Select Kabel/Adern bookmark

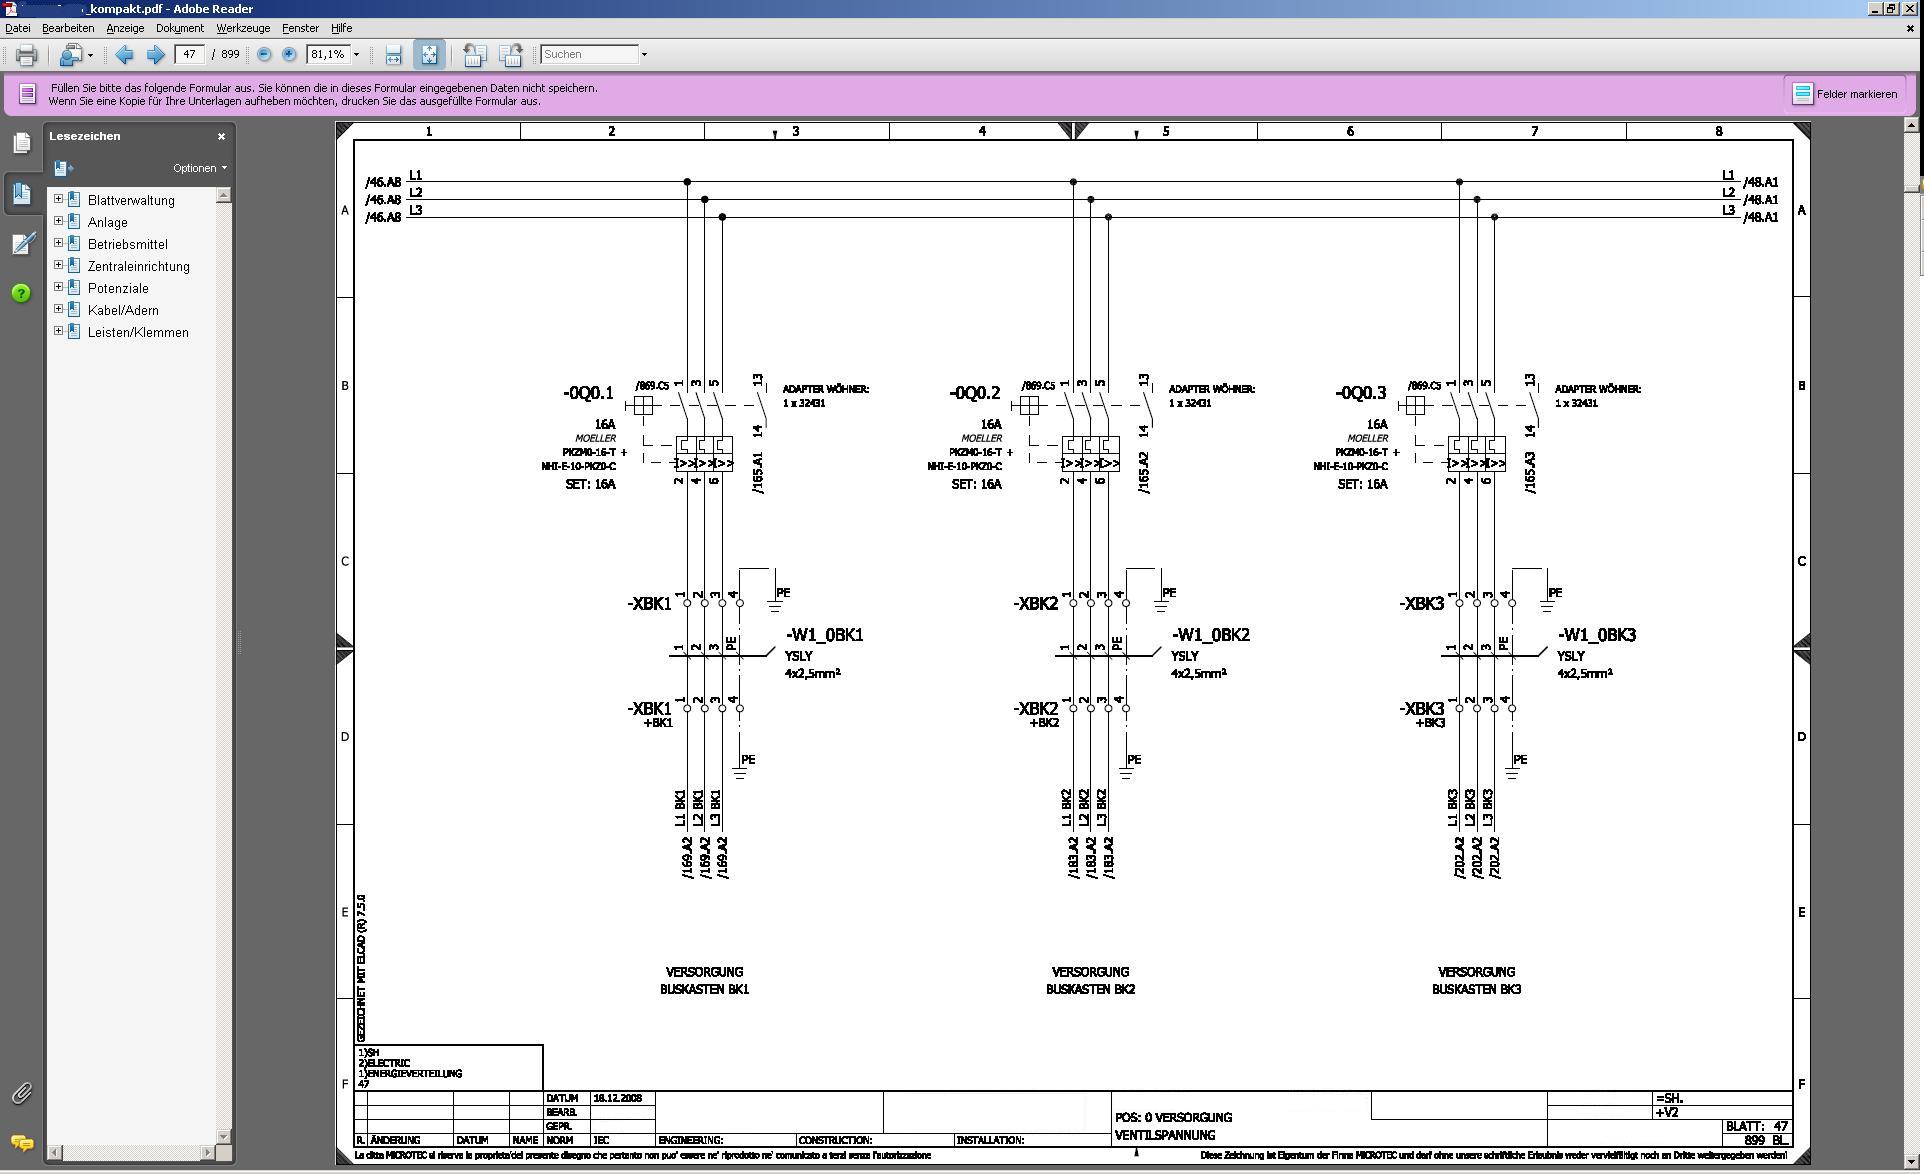[123, 310]
